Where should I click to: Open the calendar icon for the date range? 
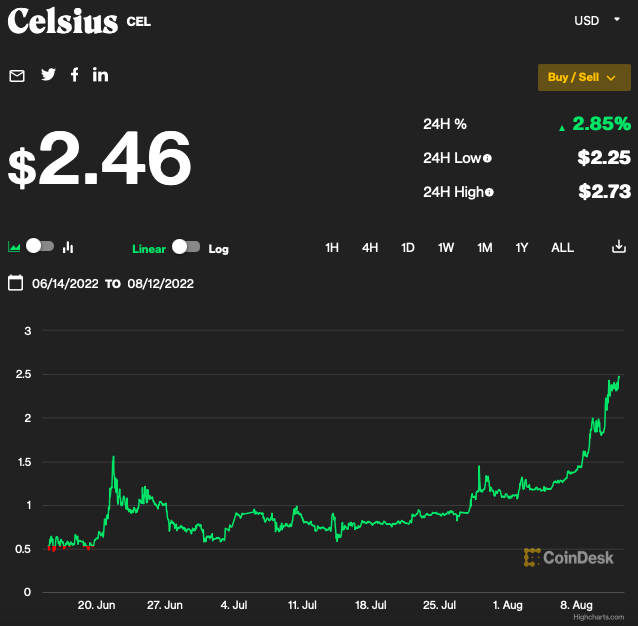[x=15, y=283]
